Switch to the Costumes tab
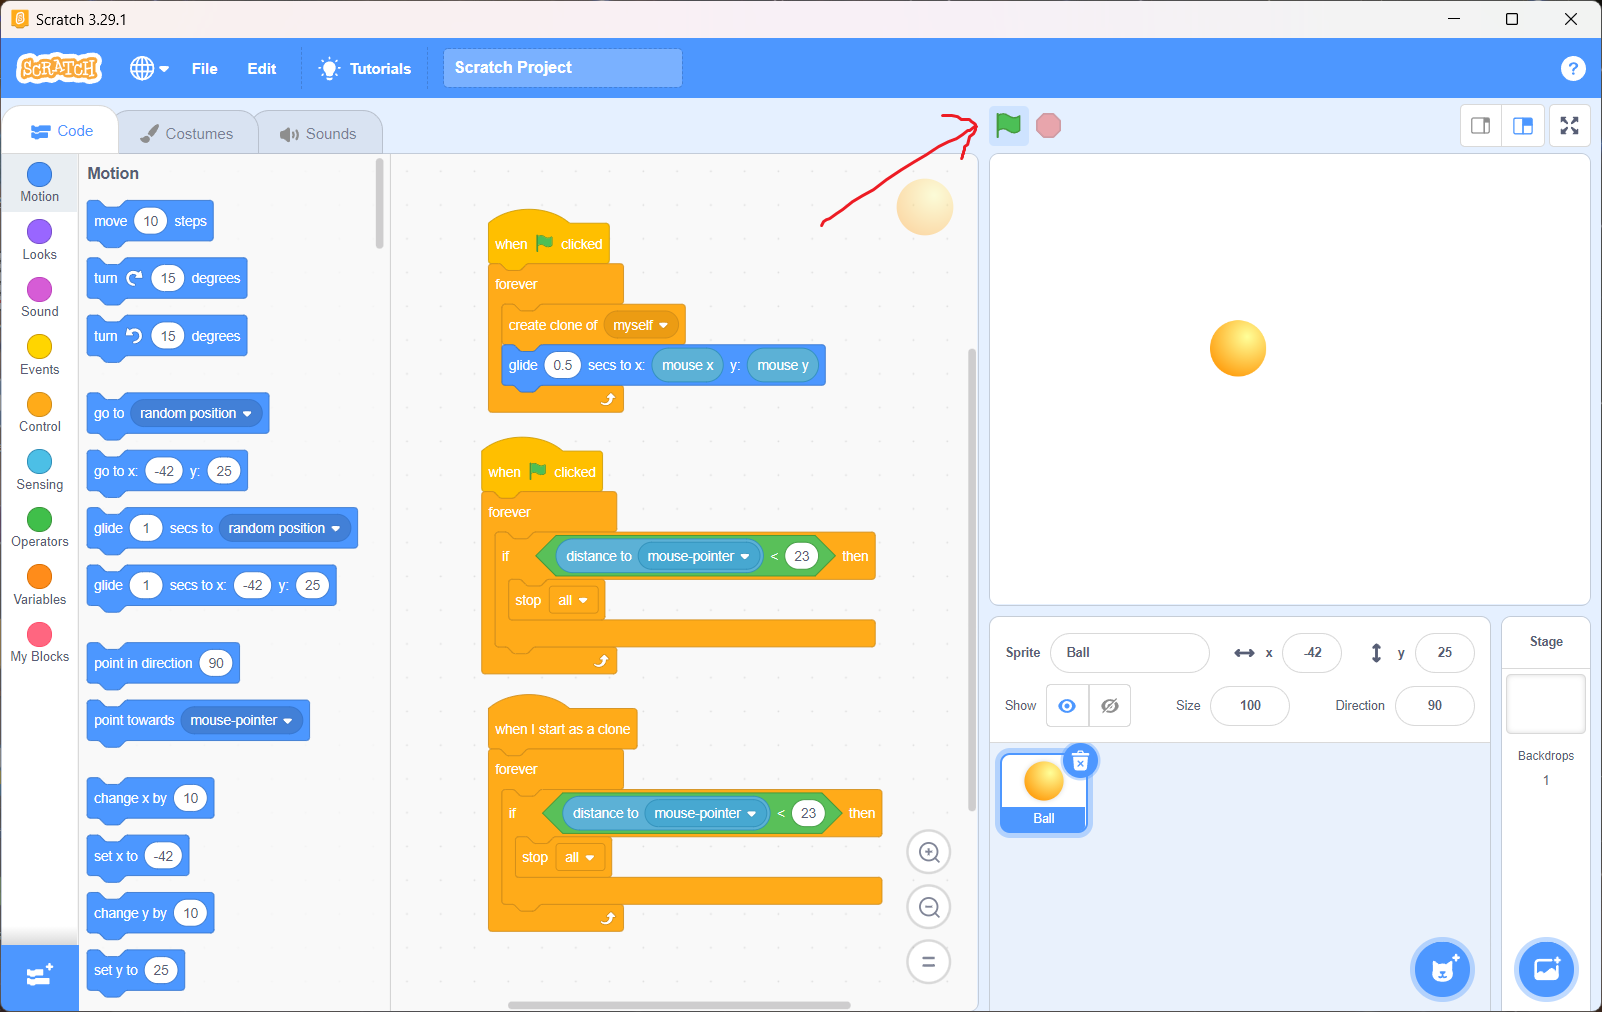 click(187, 133)
